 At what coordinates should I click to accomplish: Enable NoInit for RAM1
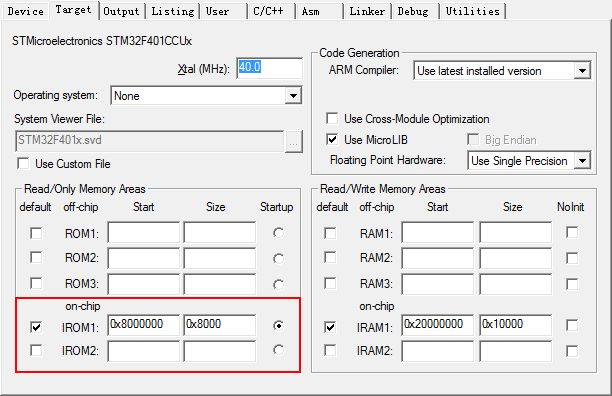click(x=572, y=233)
